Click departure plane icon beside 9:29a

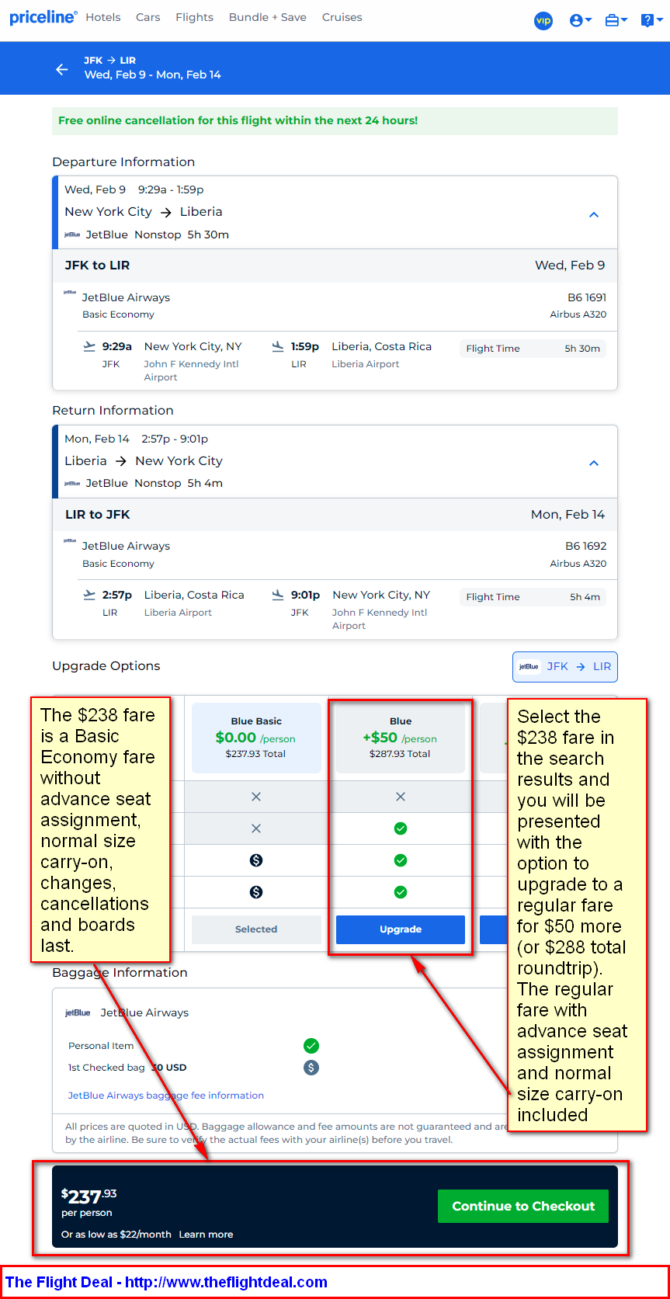pyautogui.click(x=89, y=347)
